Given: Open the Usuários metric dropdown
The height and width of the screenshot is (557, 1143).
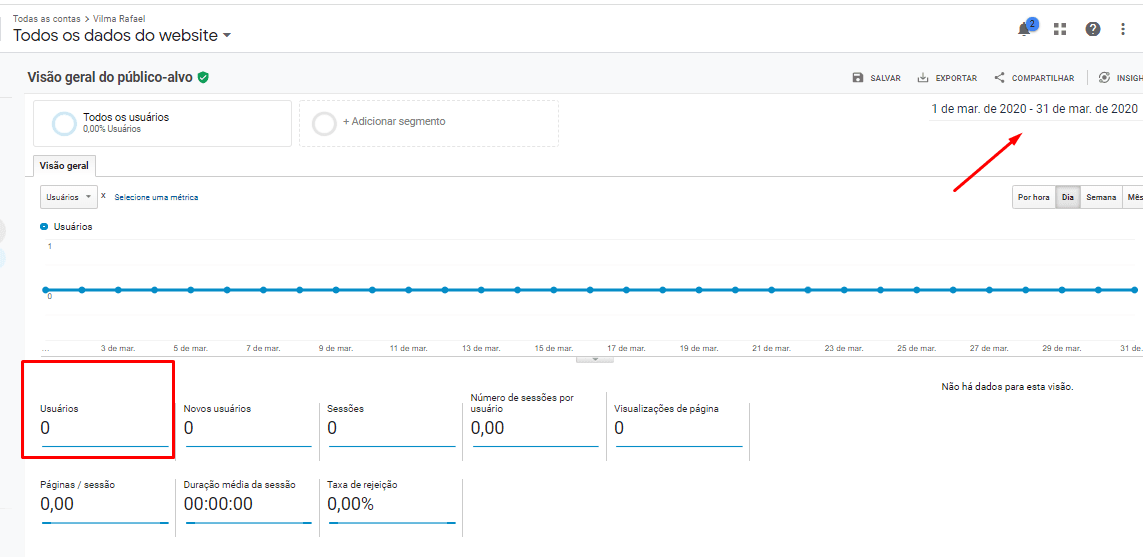Looking at the screenshot, I should coord(68,197).
